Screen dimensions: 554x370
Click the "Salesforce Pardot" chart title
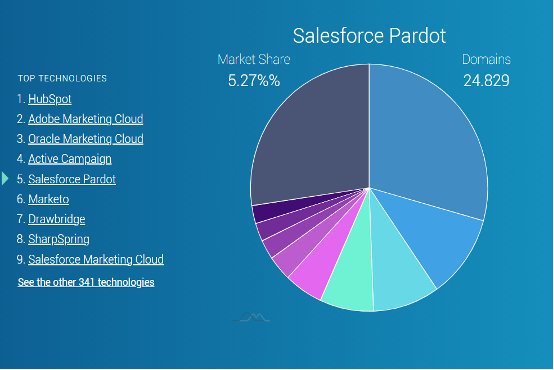pos(369,36)
